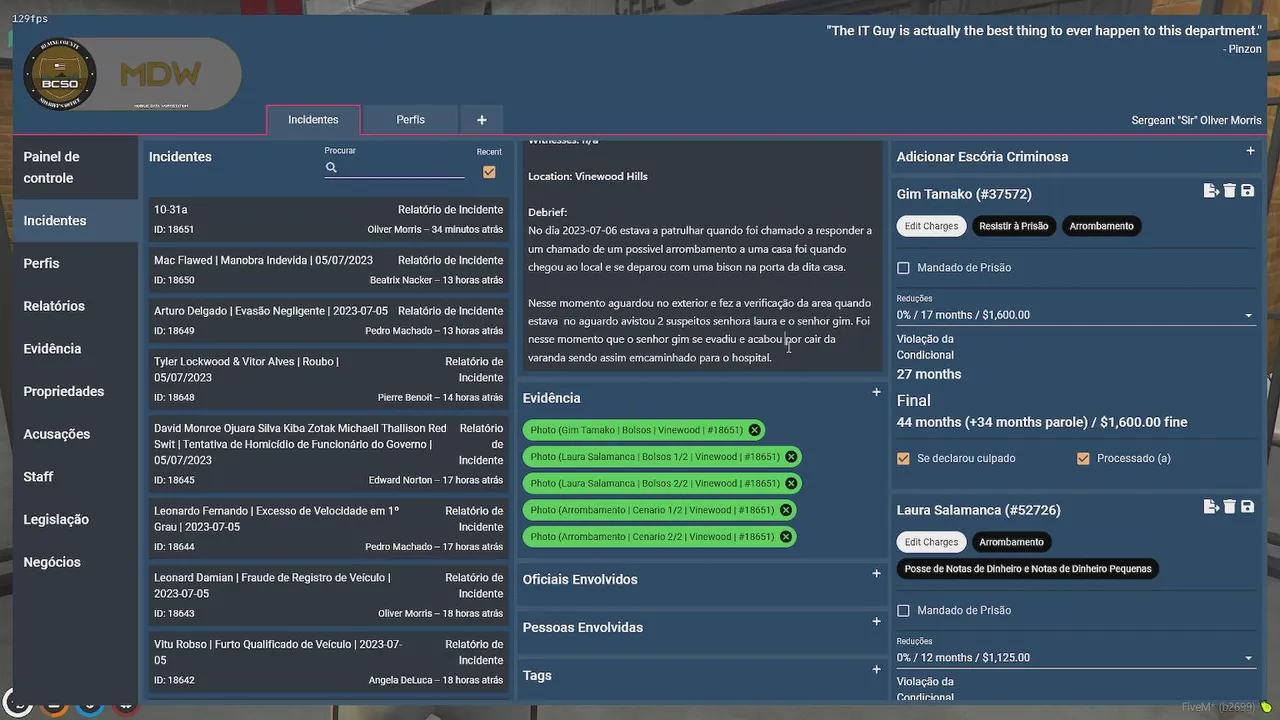Click the search magnifier icon in Incidentes
Image resolution: width=1280 pixels, height=720 pixels.
331,168
